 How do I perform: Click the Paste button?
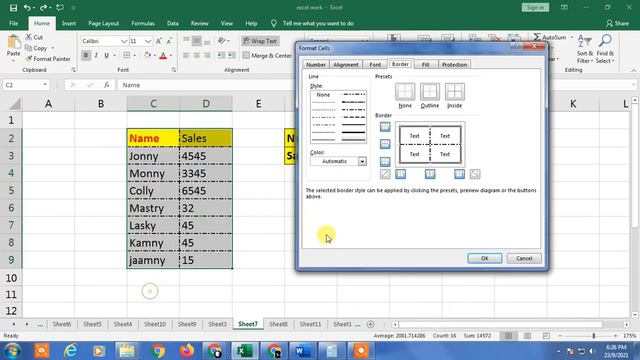point(13,45)
